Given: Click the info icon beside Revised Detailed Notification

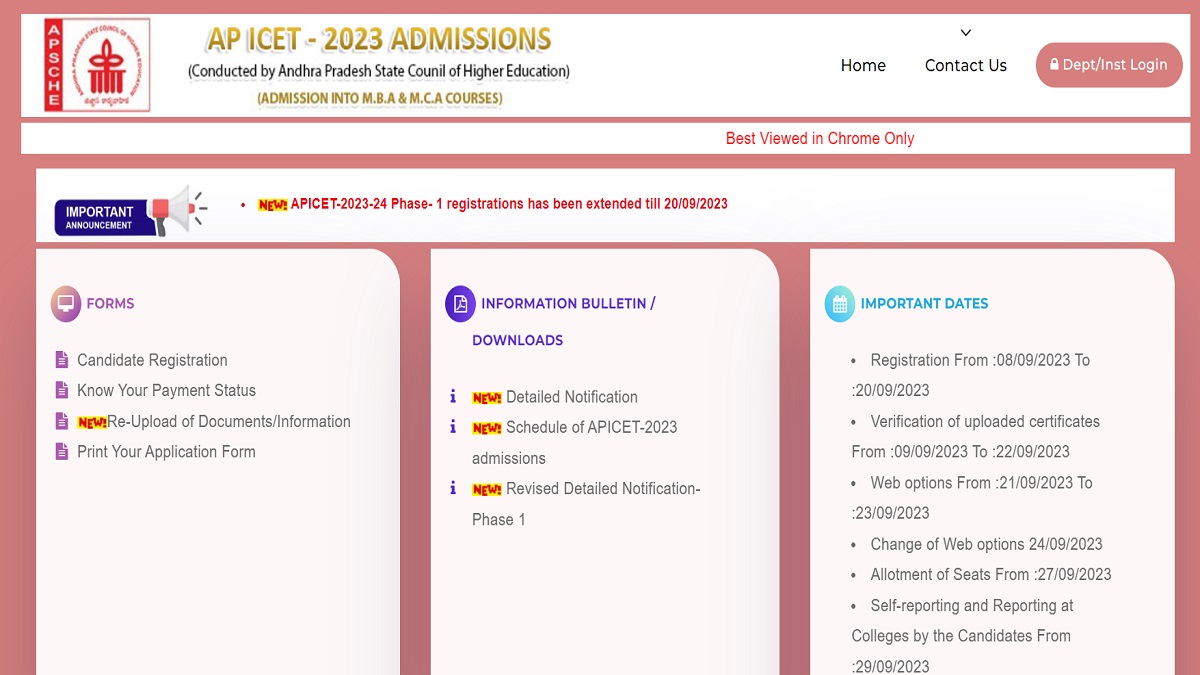Looking at the screenshot, I should click(x=453, y=488).
